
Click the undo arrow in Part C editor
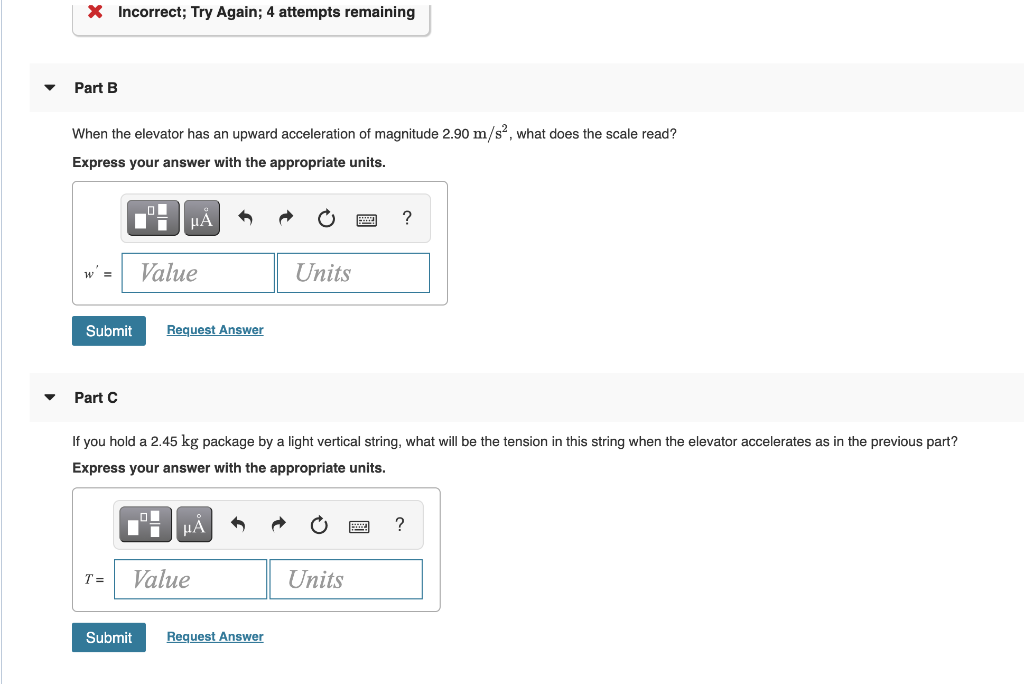coord(238,524)
